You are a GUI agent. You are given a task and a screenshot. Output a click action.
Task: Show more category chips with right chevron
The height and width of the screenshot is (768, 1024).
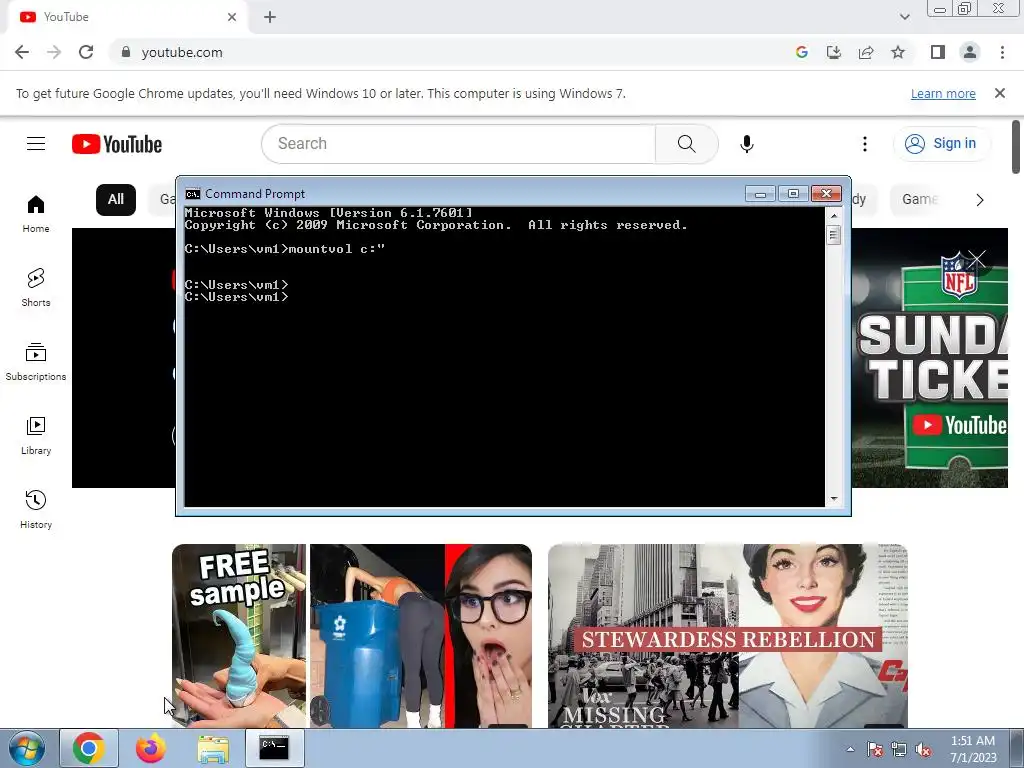point(980,200)
